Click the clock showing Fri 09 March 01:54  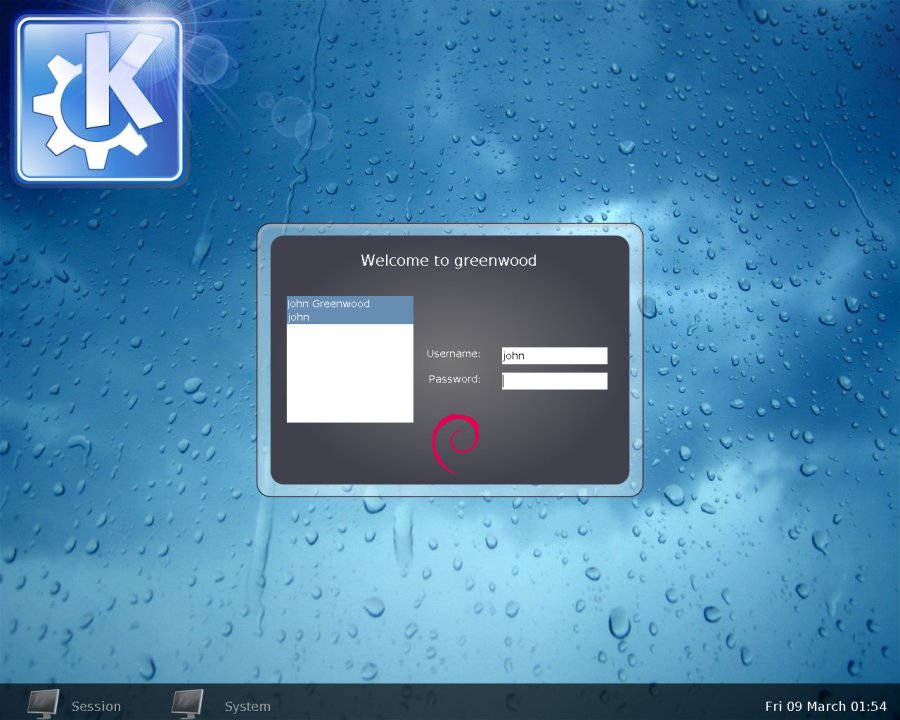point(825,706)
